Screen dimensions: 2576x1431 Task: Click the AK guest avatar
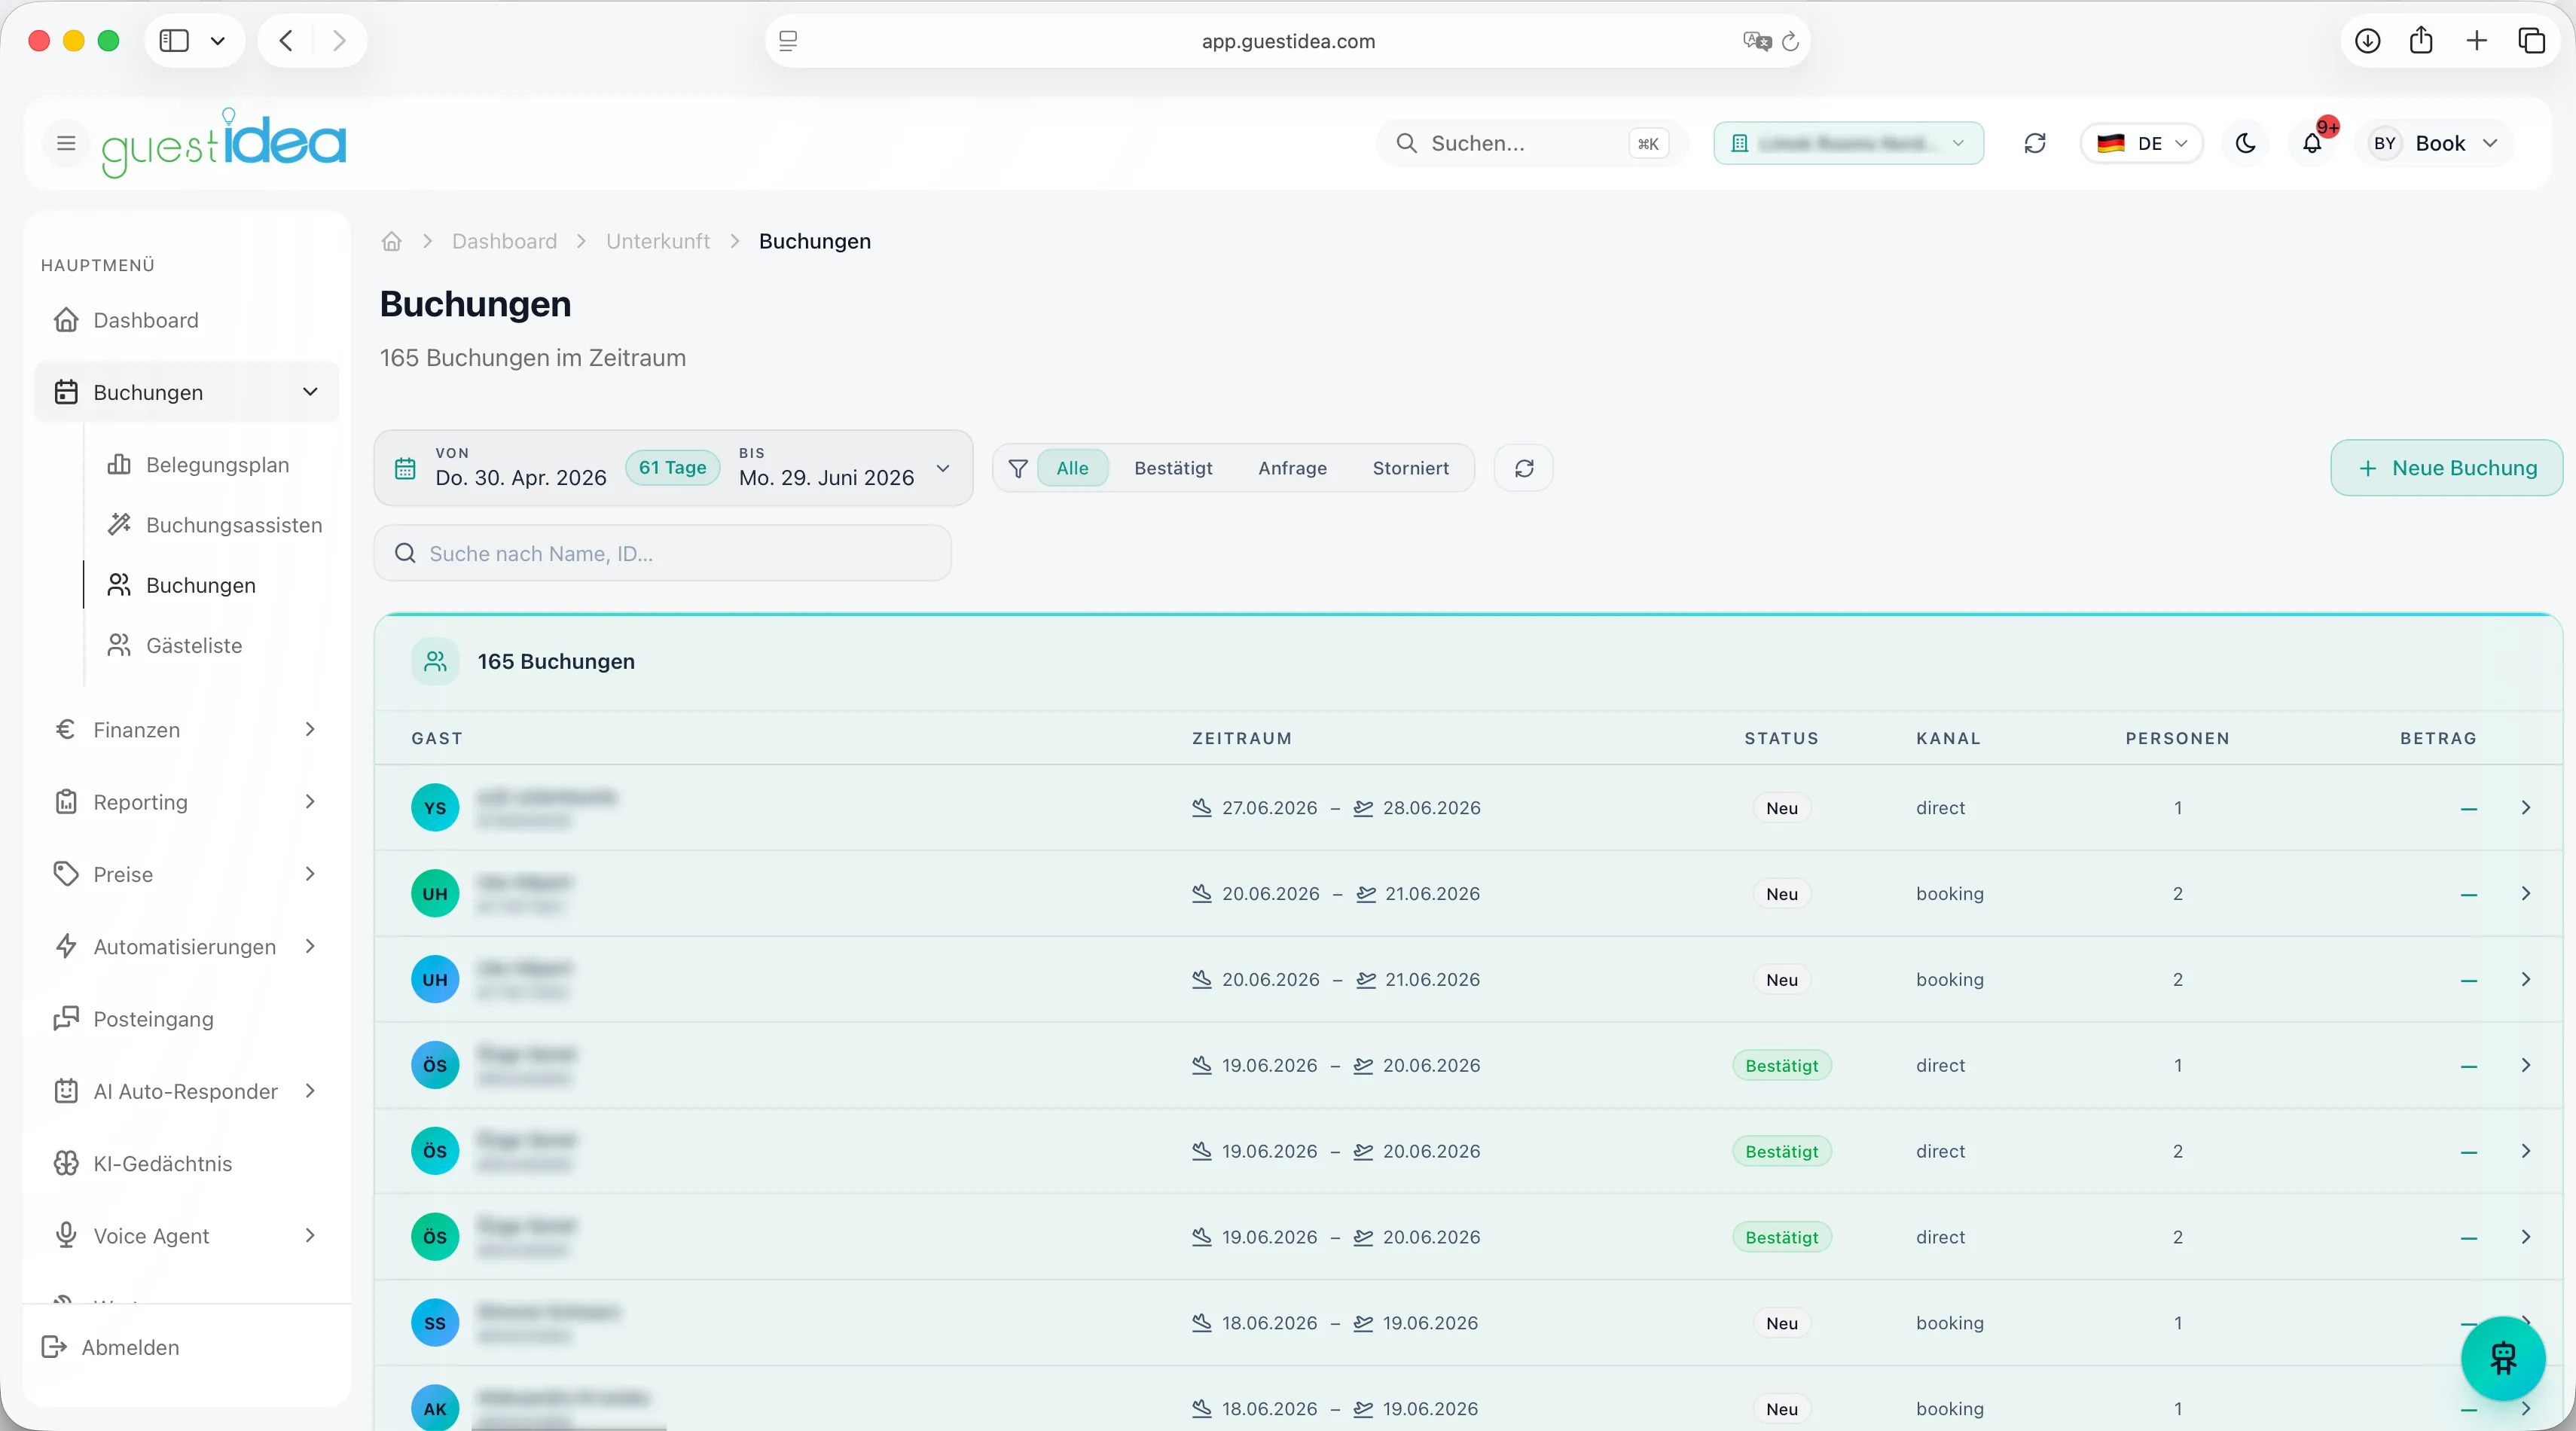point(434,1408)
